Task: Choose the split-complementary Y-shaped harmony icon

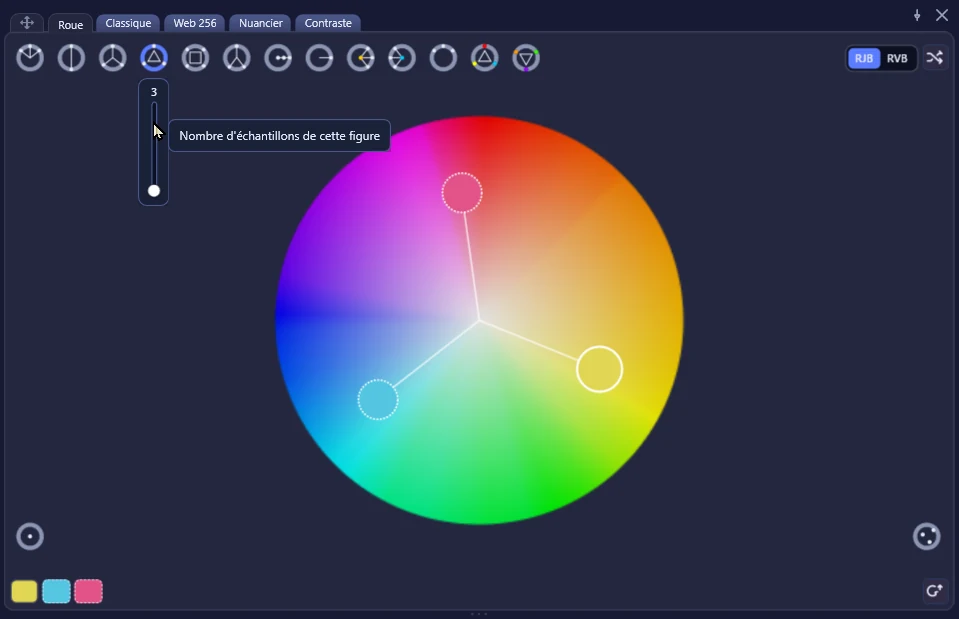Action: (237, 58)
